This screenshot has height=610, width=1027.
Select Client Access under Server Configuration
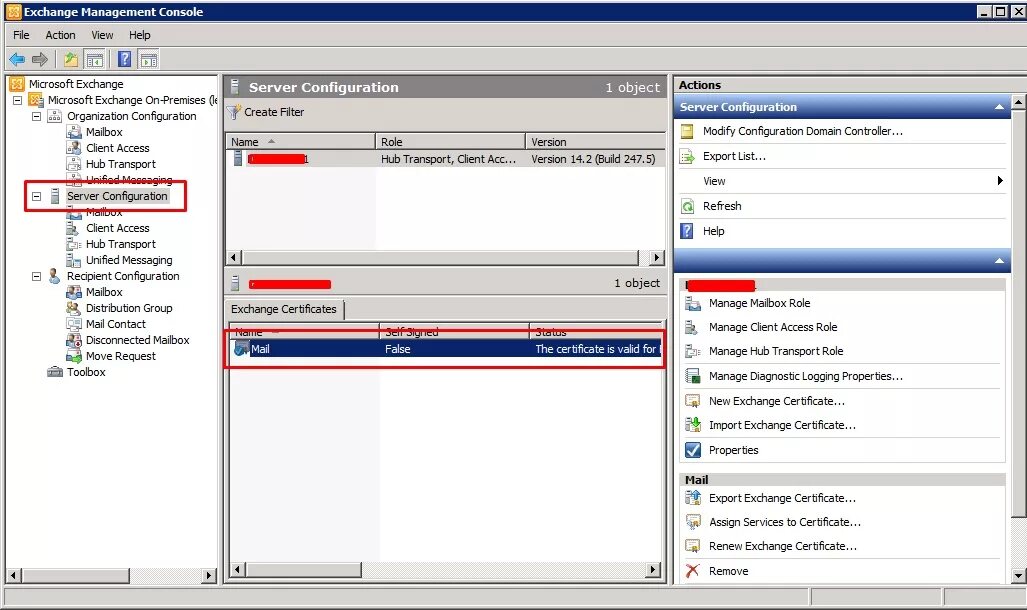click(118, 229)
